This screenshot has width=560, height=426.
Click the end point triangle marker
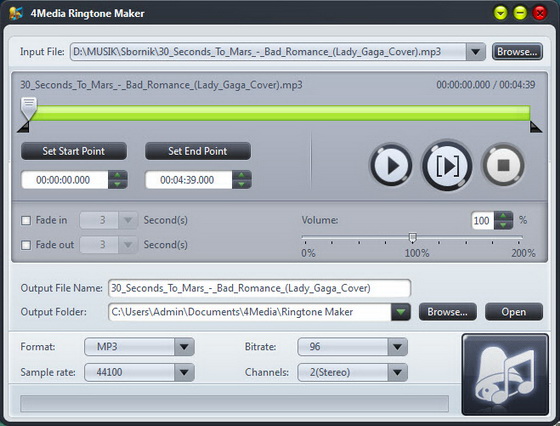535,127
